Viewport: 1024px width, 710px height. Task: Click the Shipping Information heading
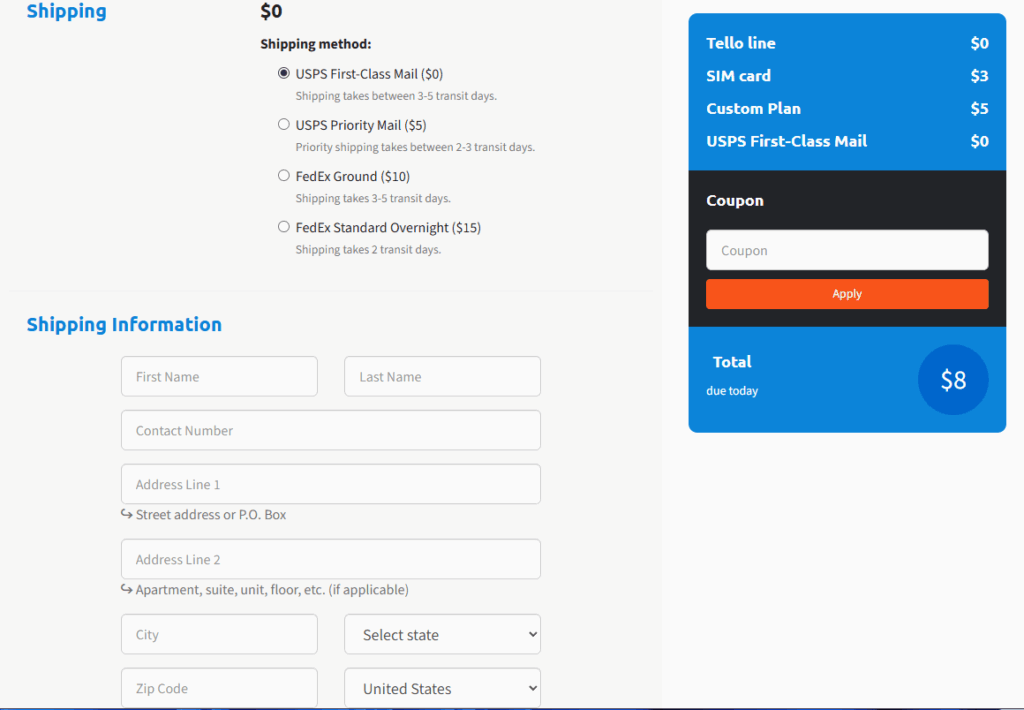[x=124, y=324]
